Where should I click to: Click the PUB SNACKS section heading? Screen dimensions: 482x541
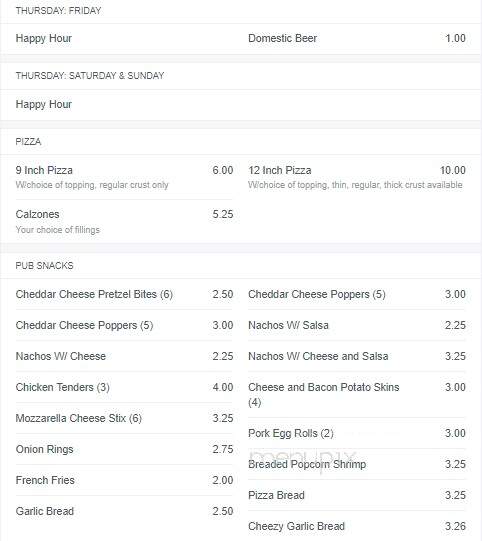click(45, 266)
